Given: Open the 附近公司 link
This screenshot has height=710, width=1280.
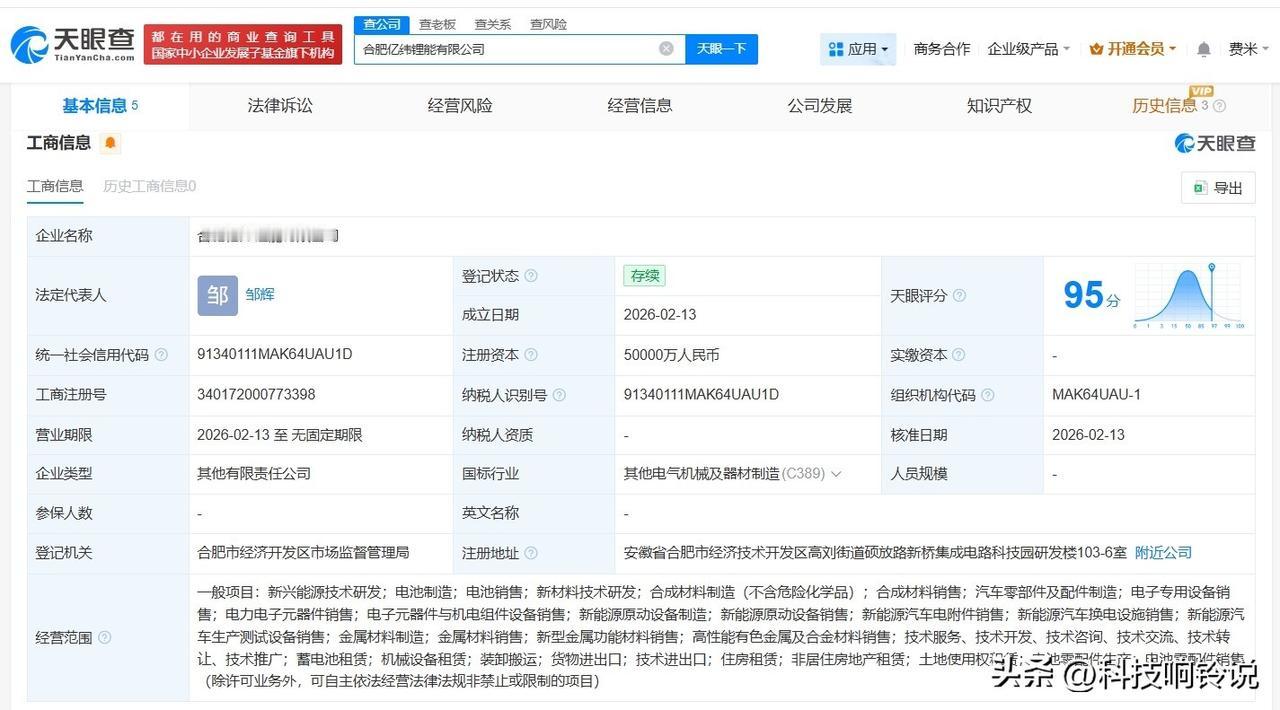Looking at the screenshot, I should [1163, 552].
